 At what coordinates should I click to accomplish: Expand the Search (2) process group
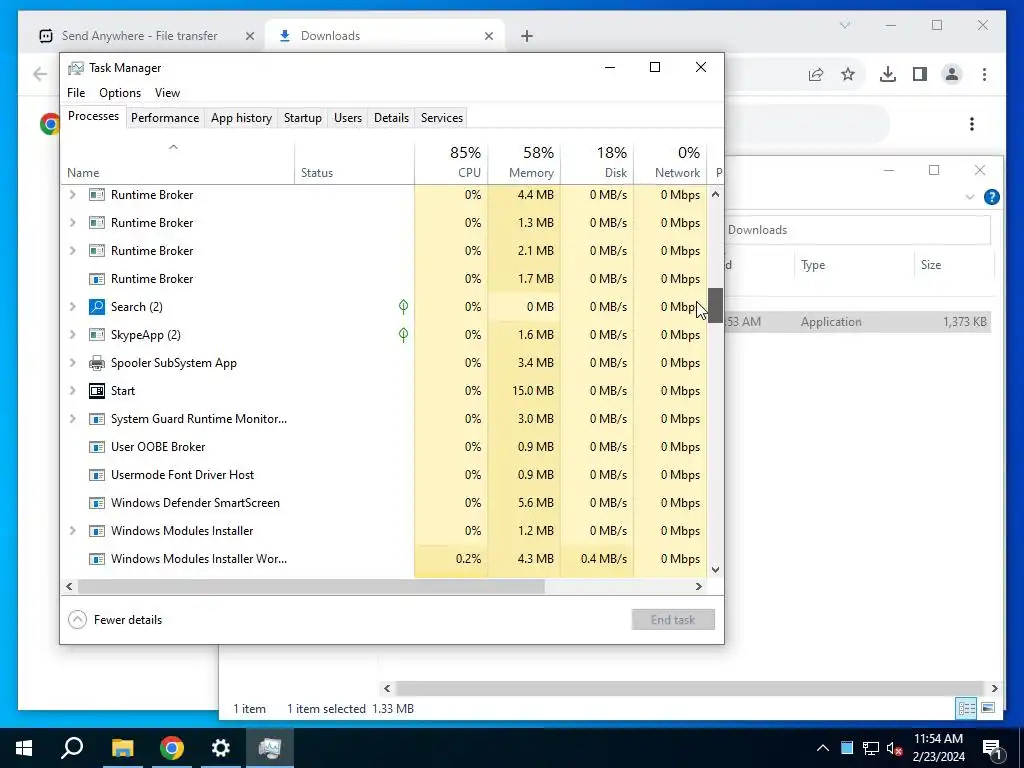pos(72,306)
